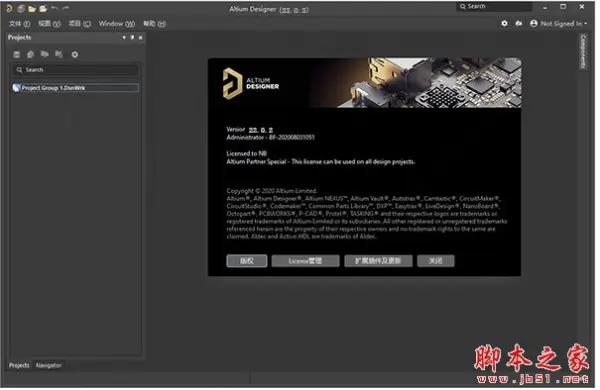Open the Projects panel dropdown arrow
The image size is (600, 390).
point(124,38)
